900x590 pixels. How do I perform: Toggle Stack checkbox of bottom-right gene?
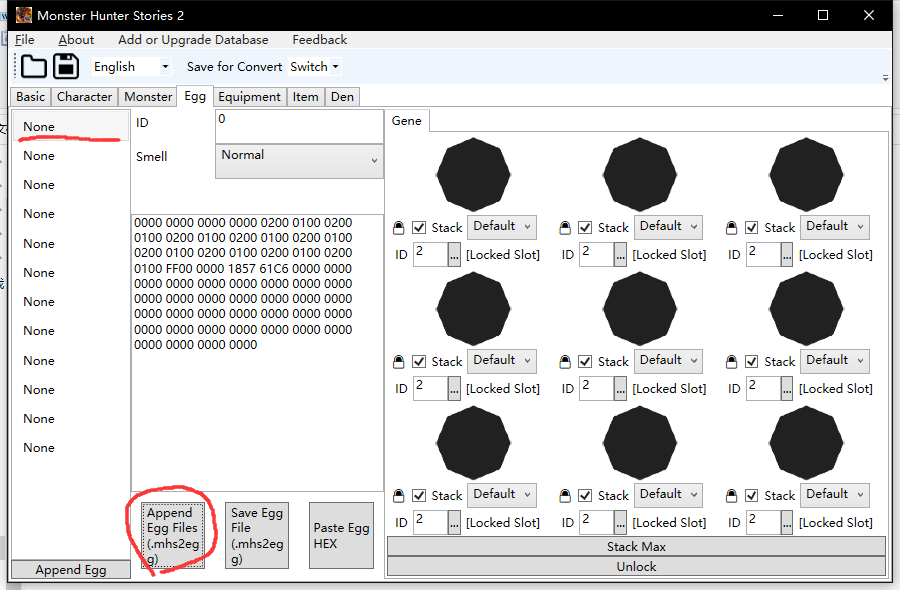coord(751,495)
